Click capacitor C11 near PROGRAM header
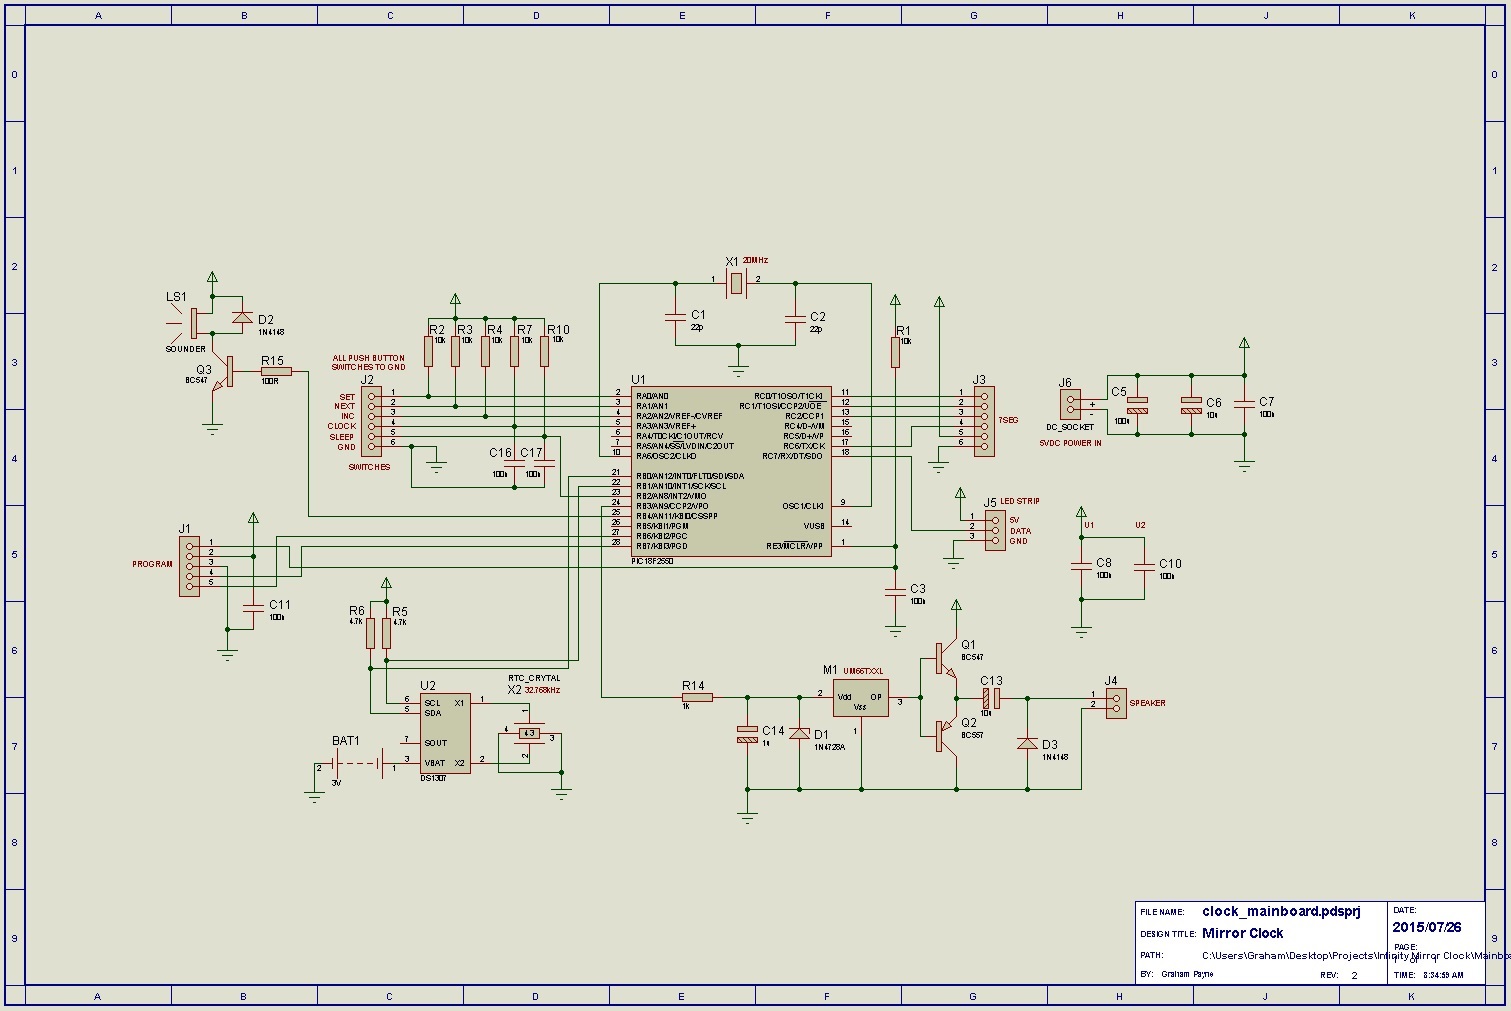The height and width of the screenshot is (1011, 1511). click(254, 606)
